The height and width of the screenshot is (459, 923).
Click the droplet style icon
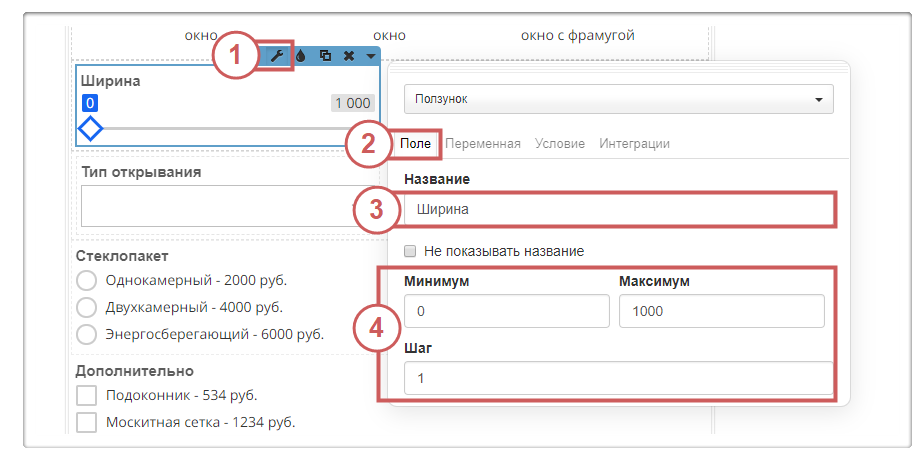[x=301, y=56]
